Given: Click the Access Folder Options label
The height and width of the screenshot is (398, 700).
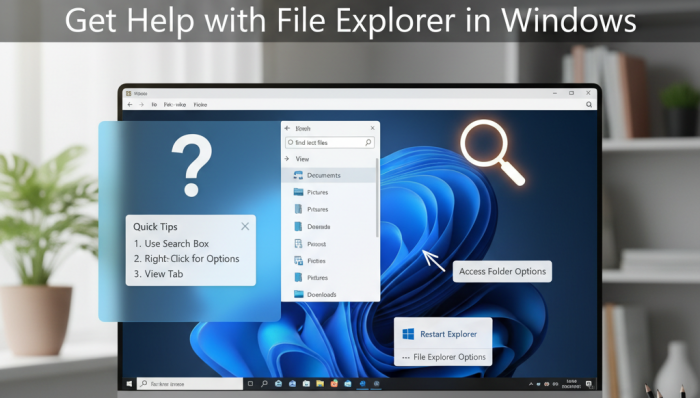Looking at the screenshot, I should [502, 271].
